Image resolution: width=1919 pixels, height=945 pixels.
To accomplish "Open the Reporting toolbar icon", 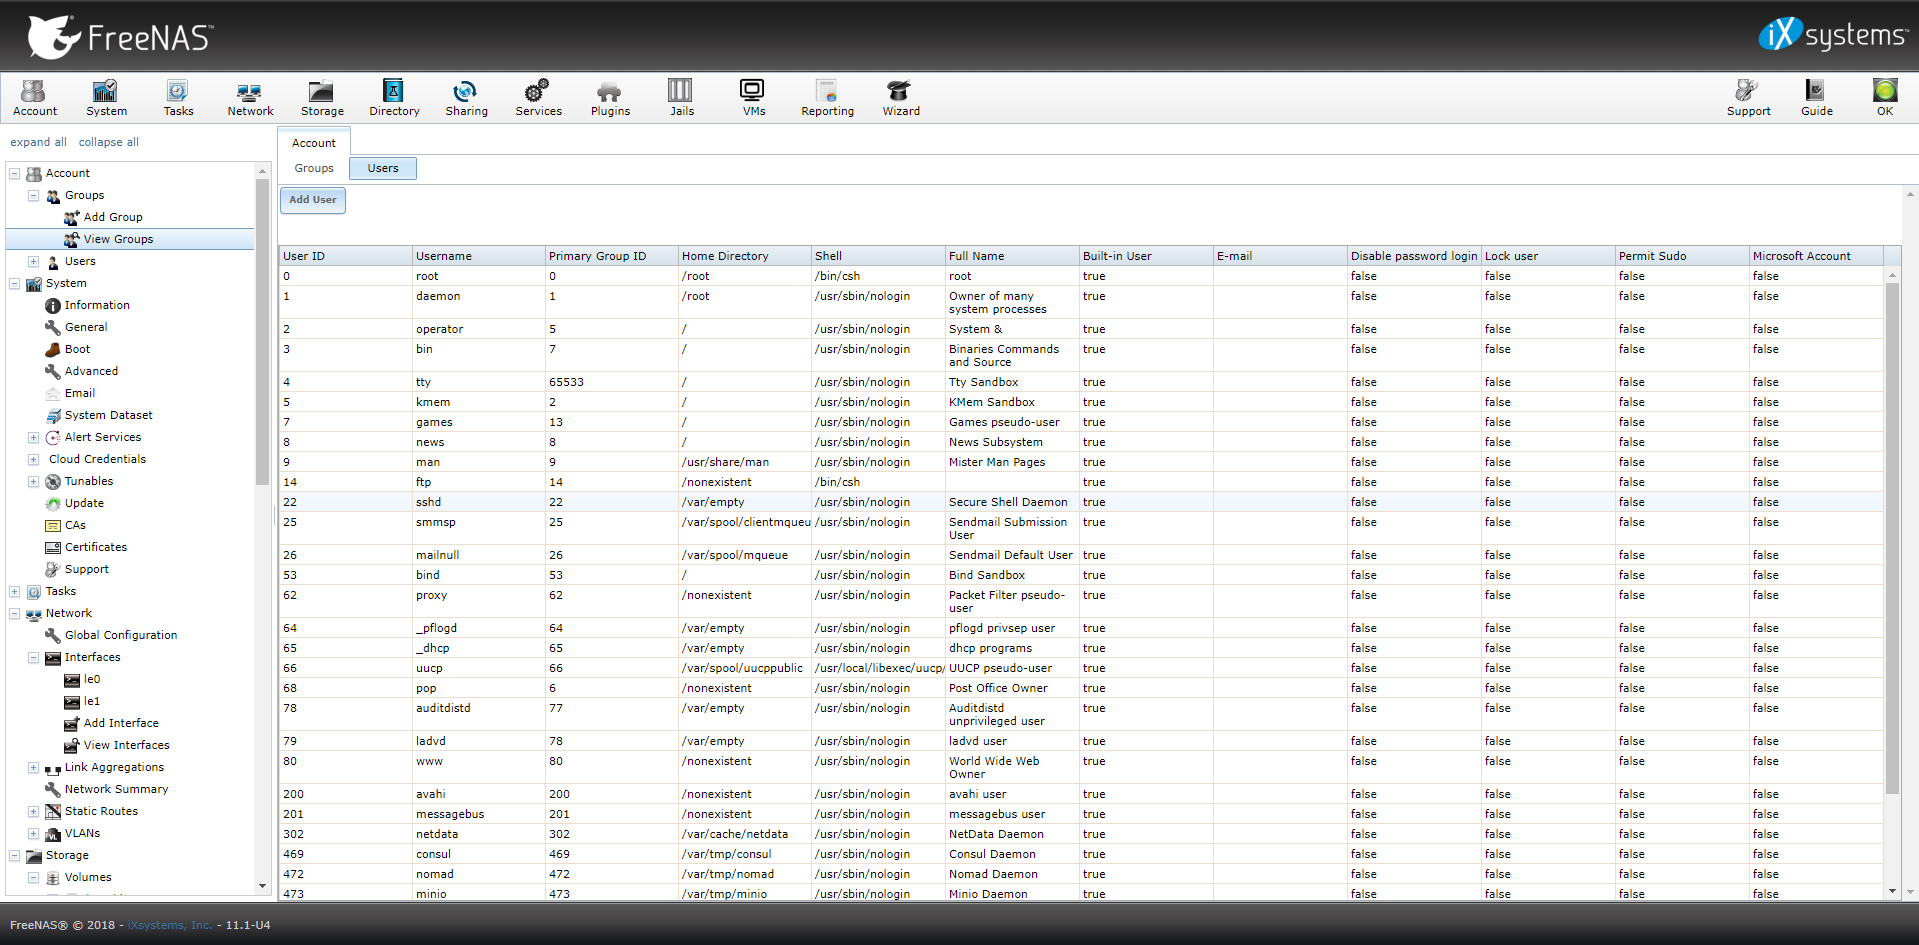I will pyautogui.click(x=827, y=98).
